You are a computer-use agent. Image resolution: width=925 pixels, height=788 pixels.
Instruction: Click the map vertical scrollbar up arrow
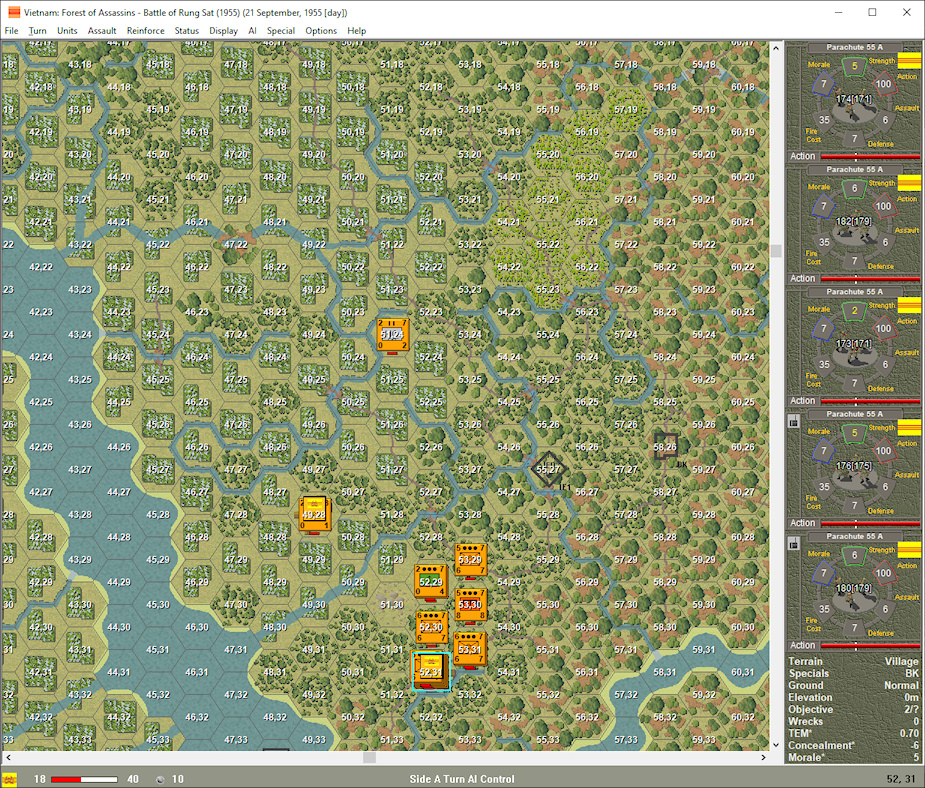click(x=776, y=48)
